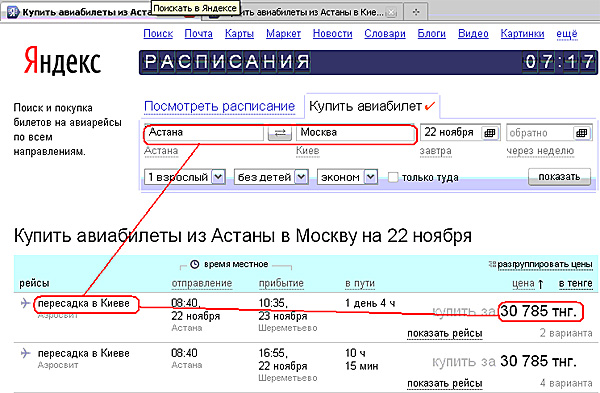Click the Астана departure input field
The height and width of the screenshot is (393, 600).
click(x=204, y=133)
